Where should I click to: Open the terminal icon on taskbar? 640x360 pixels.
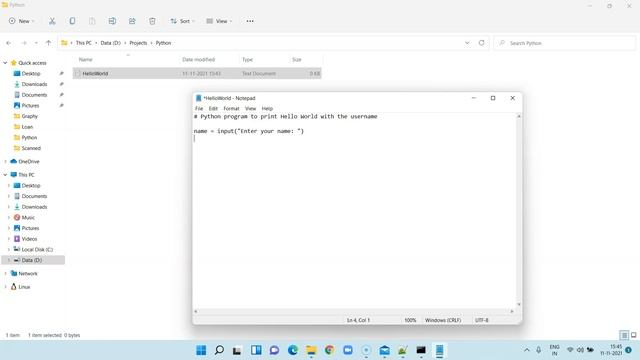point(421,350)
